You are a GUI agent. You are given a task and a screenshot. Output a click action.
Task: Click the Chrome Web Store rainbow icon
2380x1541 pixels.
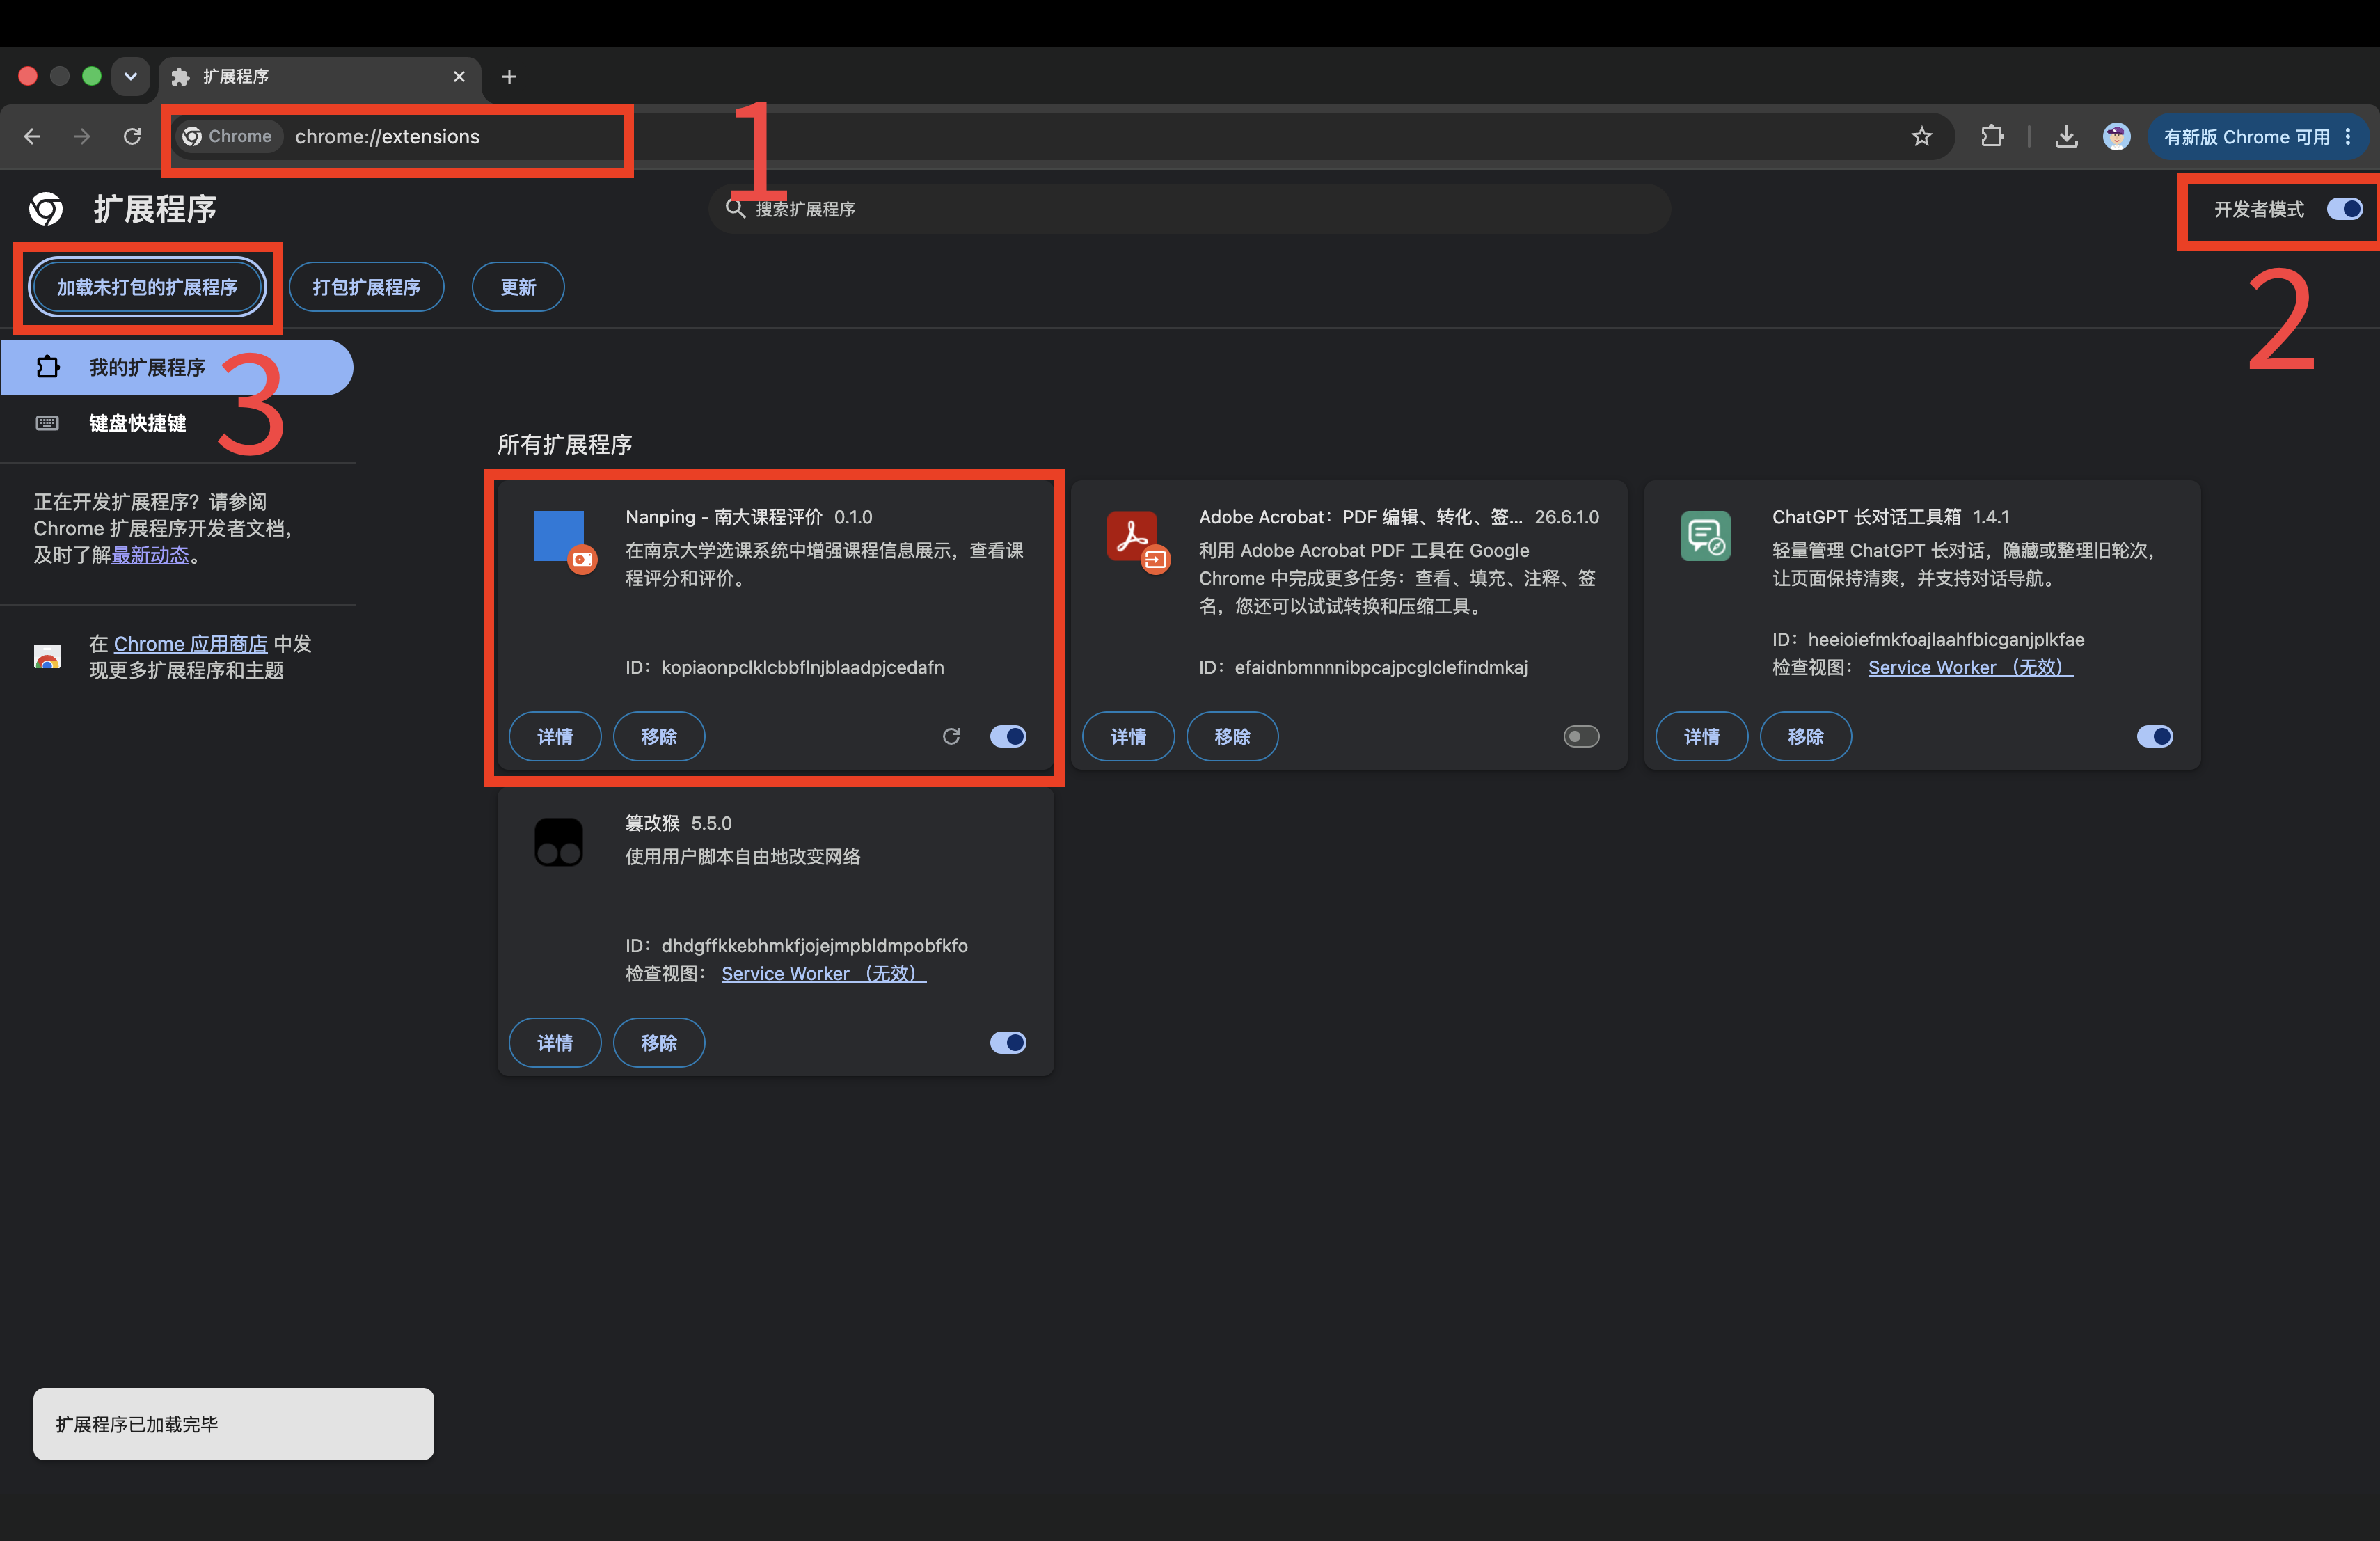47,657
